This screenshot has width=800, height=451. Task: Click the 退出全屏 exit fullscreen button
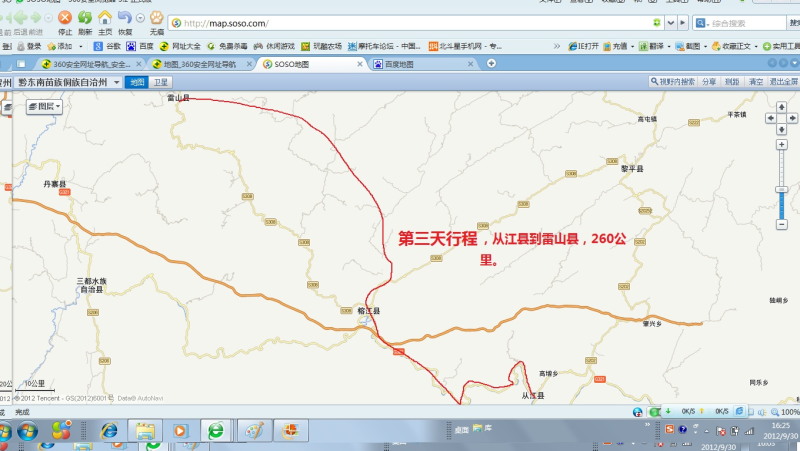783,82
